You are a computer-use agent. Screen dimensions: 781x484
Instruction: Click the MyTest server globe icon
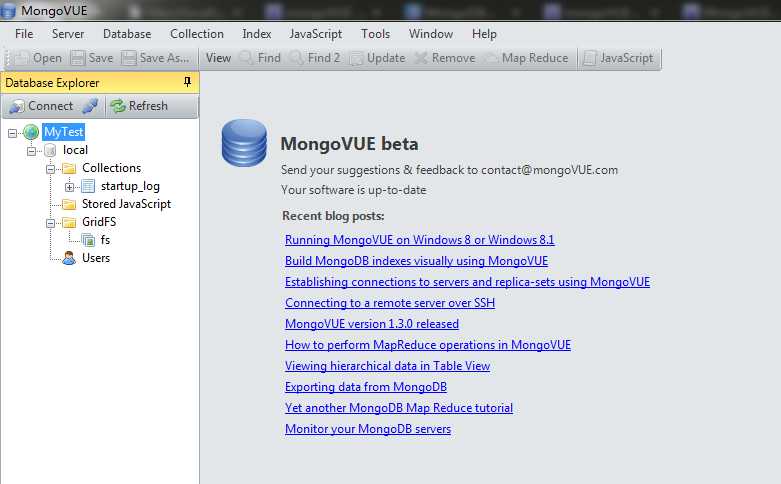(31, 132)
